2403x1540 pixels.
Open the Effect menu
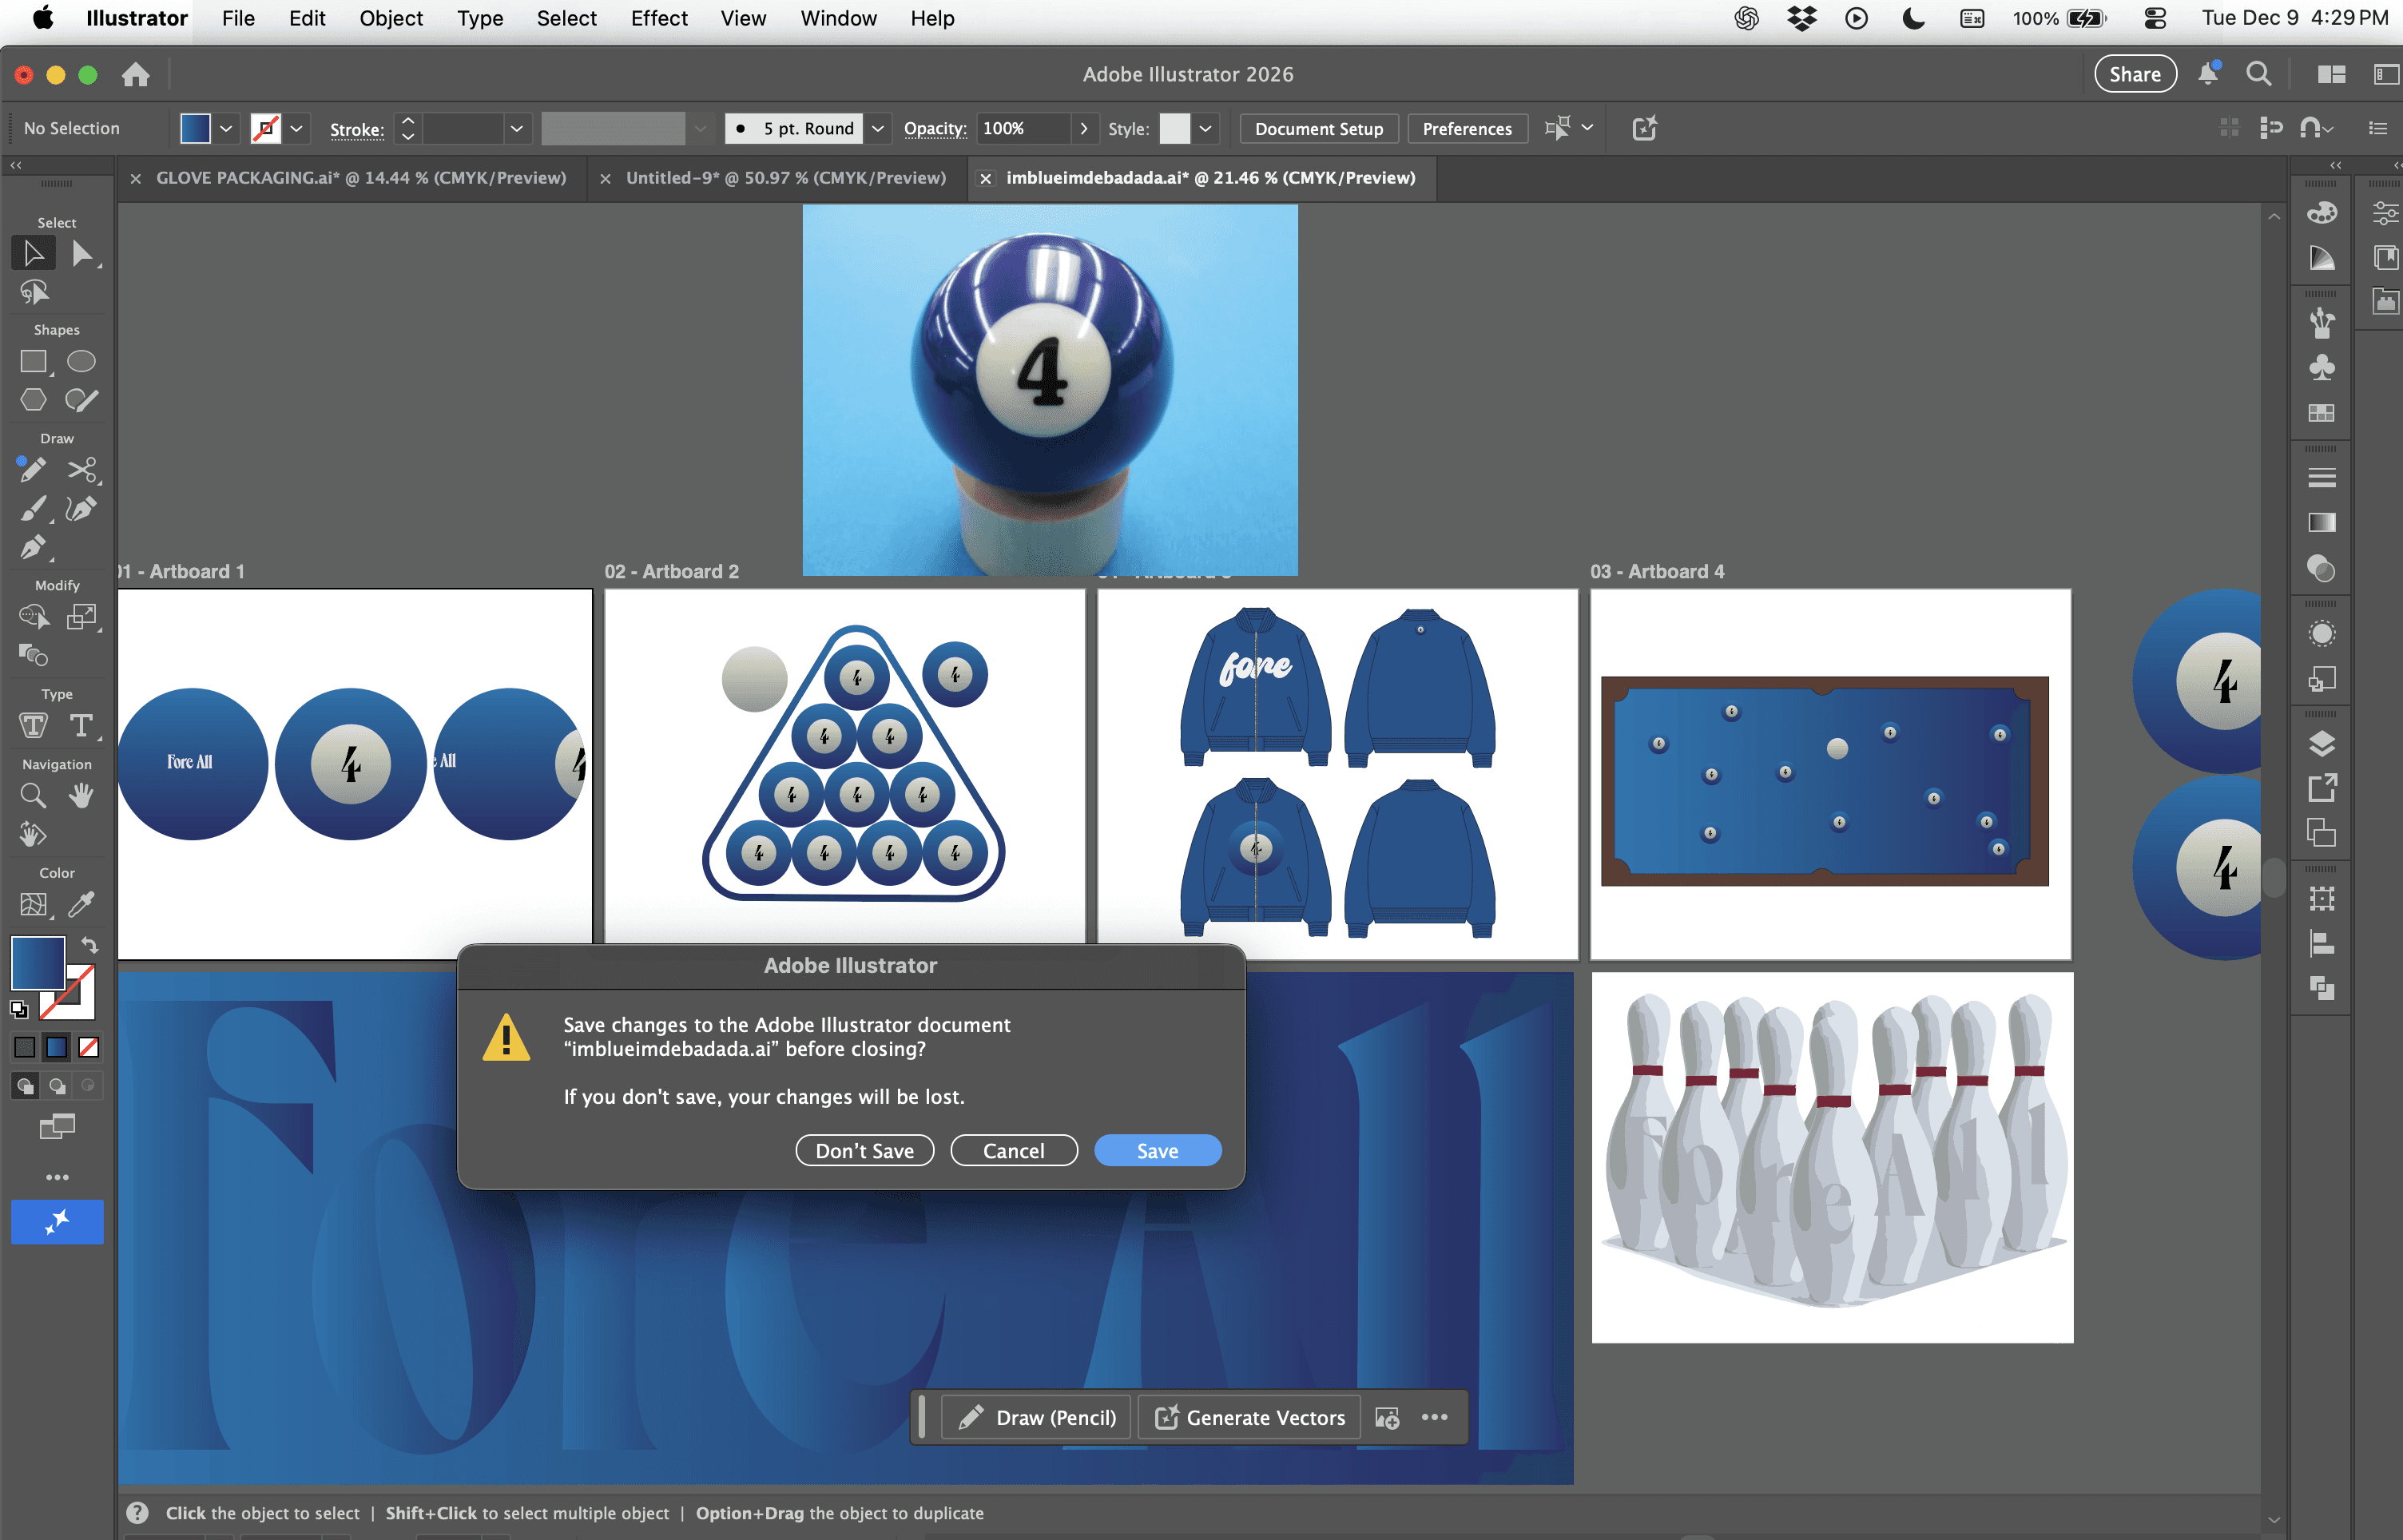click(658, 18)
